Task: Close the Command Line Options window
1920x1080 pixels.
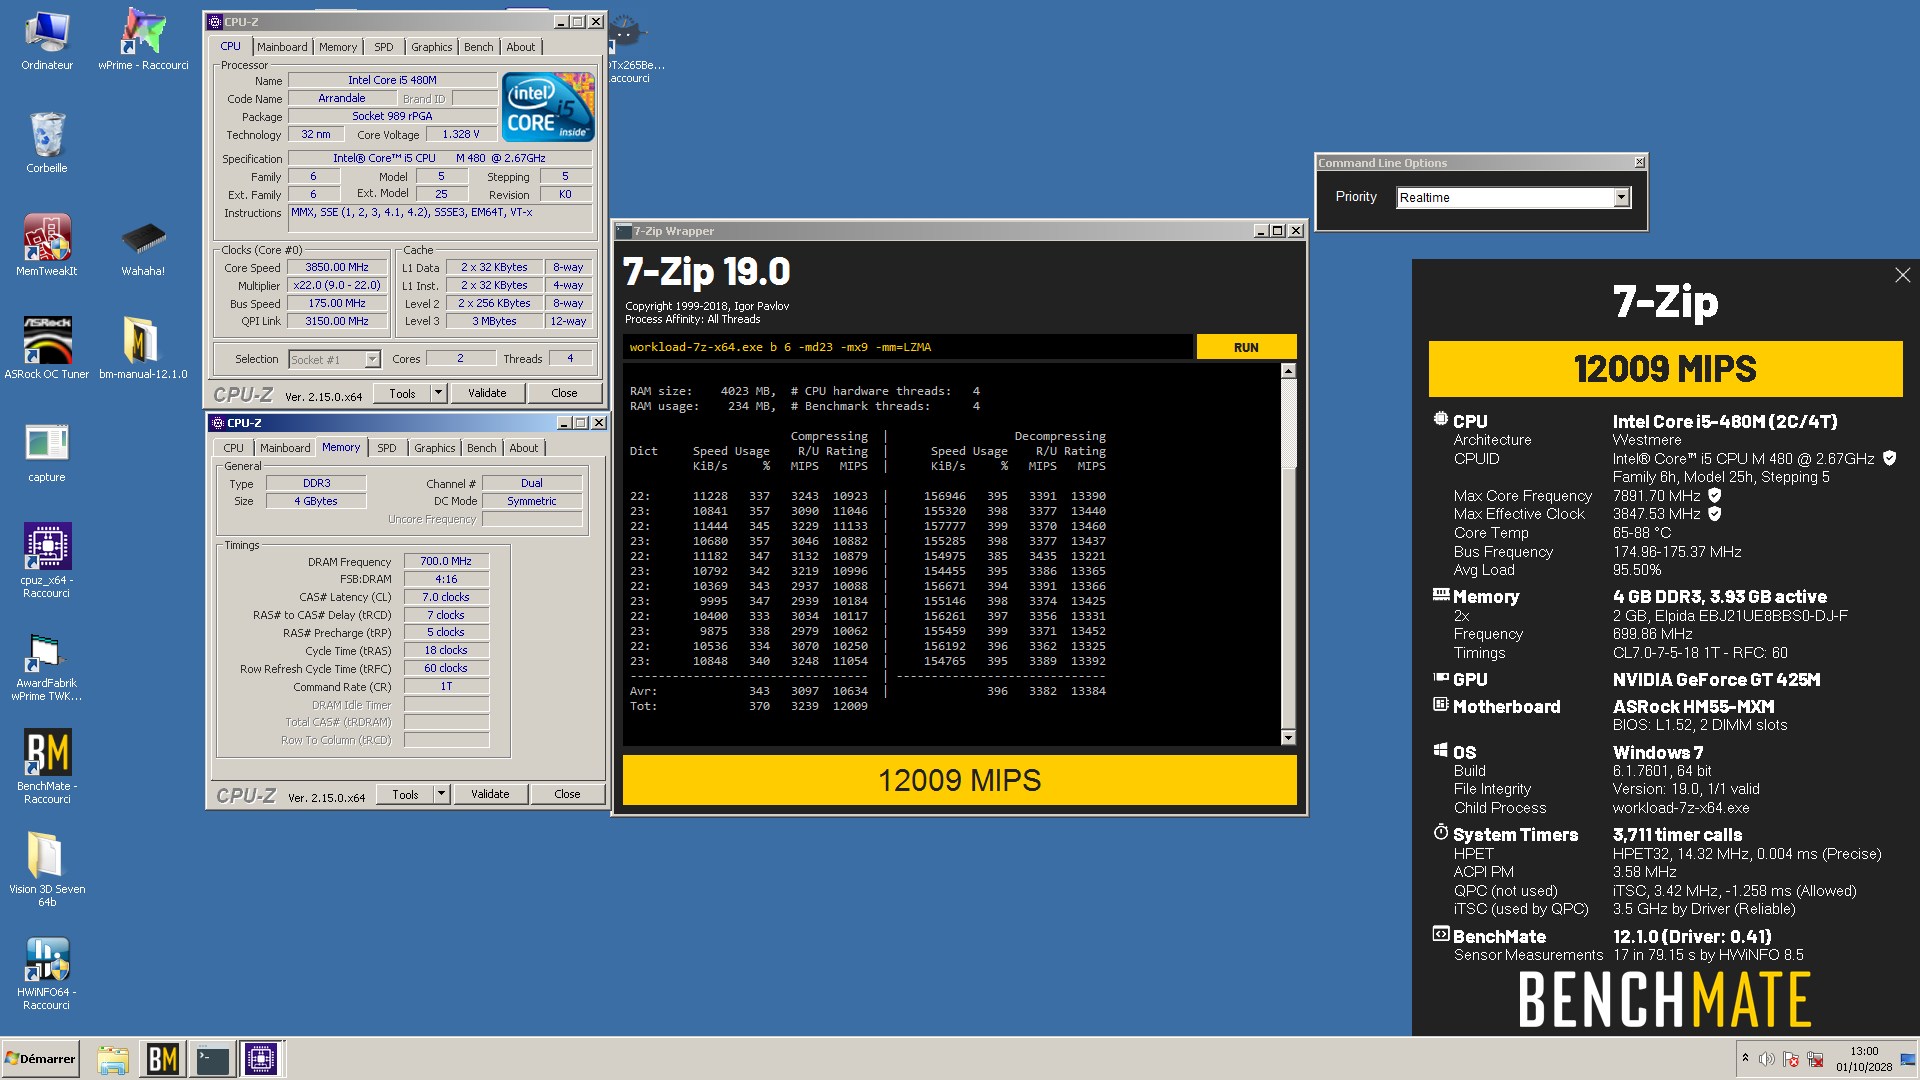Action: pyautogui.click(x=1639, y=162)
